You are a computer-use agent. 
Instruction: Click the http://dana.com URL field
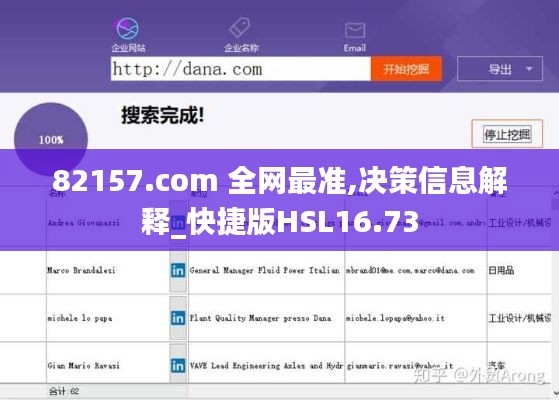[241, 69]
